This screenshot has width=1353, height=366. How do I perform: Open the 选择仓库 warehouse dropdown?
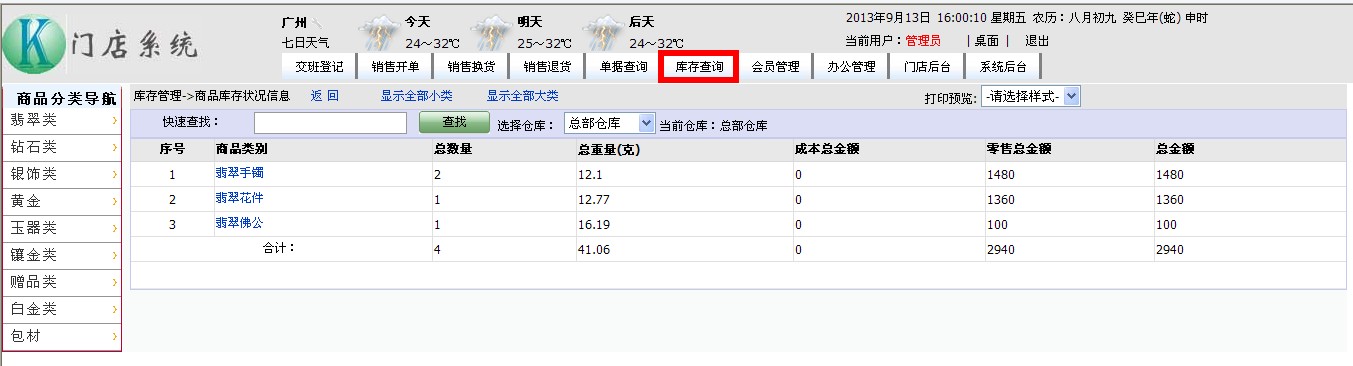pos(609,124)
